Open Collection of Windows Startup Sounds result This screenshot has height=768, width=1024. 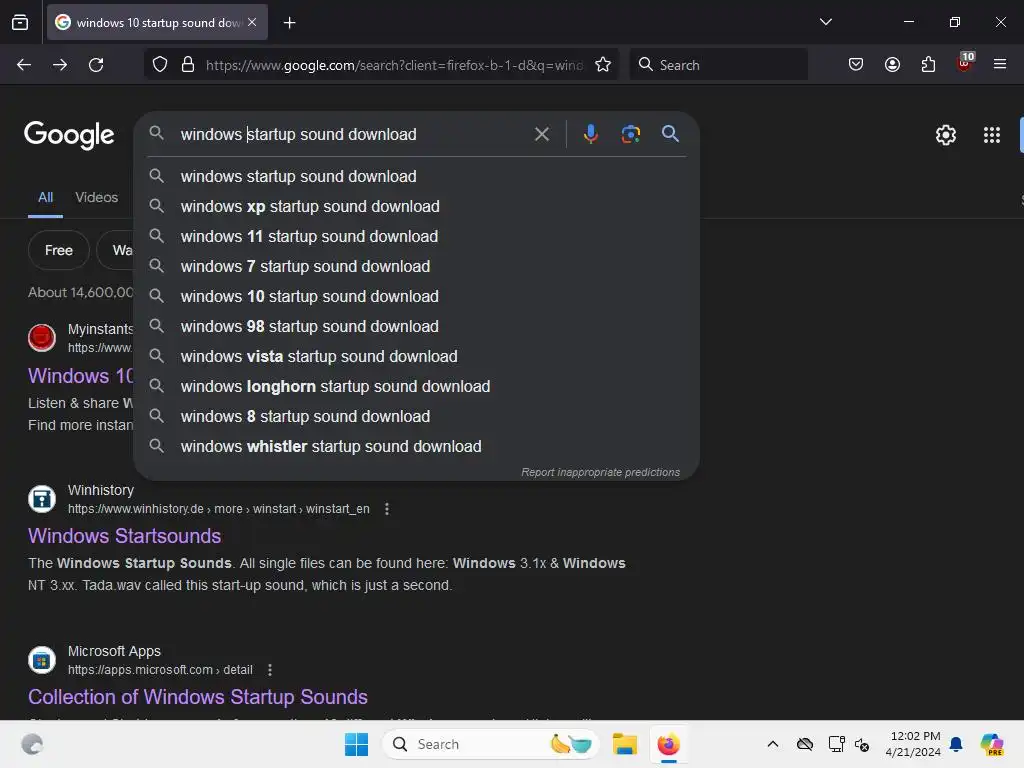coord(198,697)
